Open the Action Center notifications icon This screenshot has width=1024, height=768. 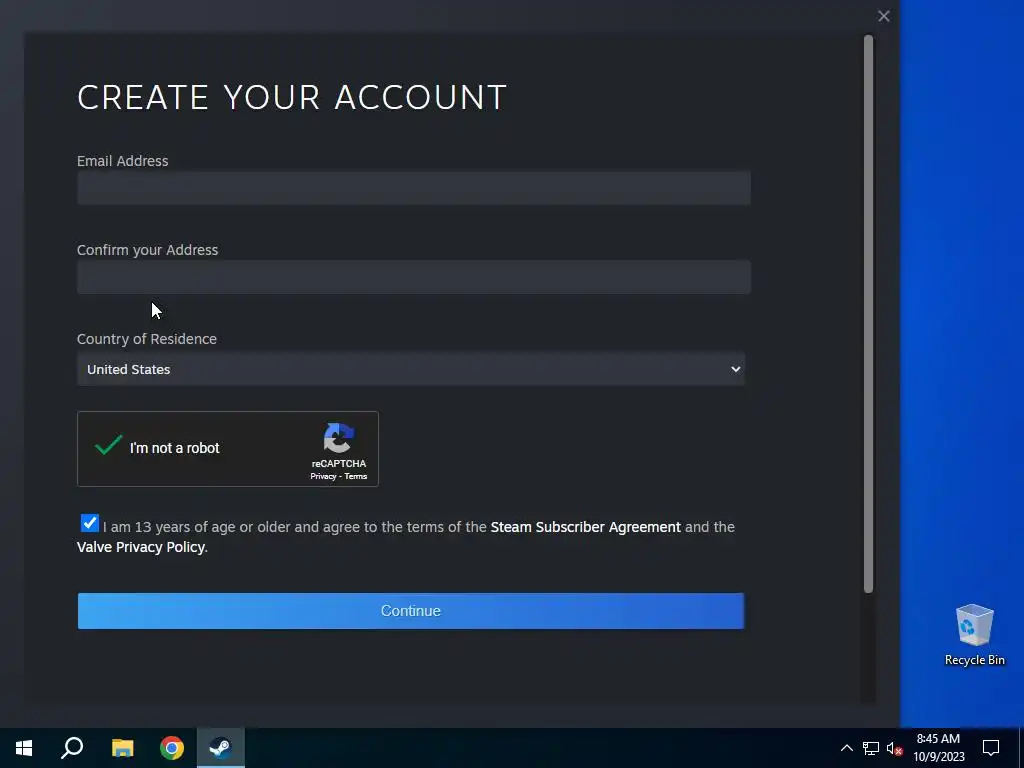(991, 748)
